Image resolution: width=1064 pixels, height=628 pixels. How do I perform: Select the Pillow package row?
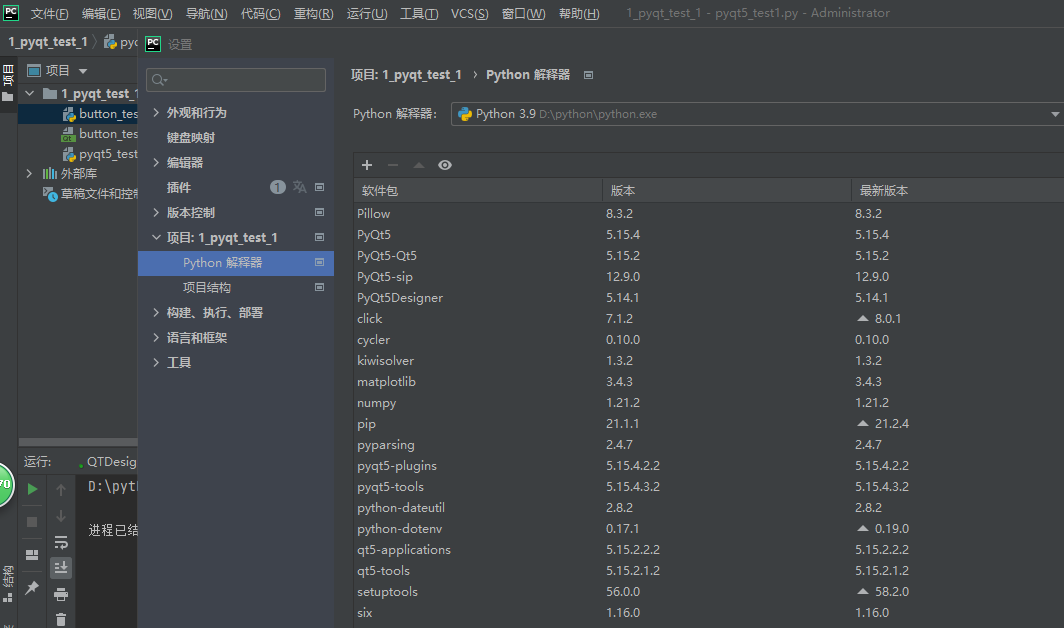click(708, 214)
